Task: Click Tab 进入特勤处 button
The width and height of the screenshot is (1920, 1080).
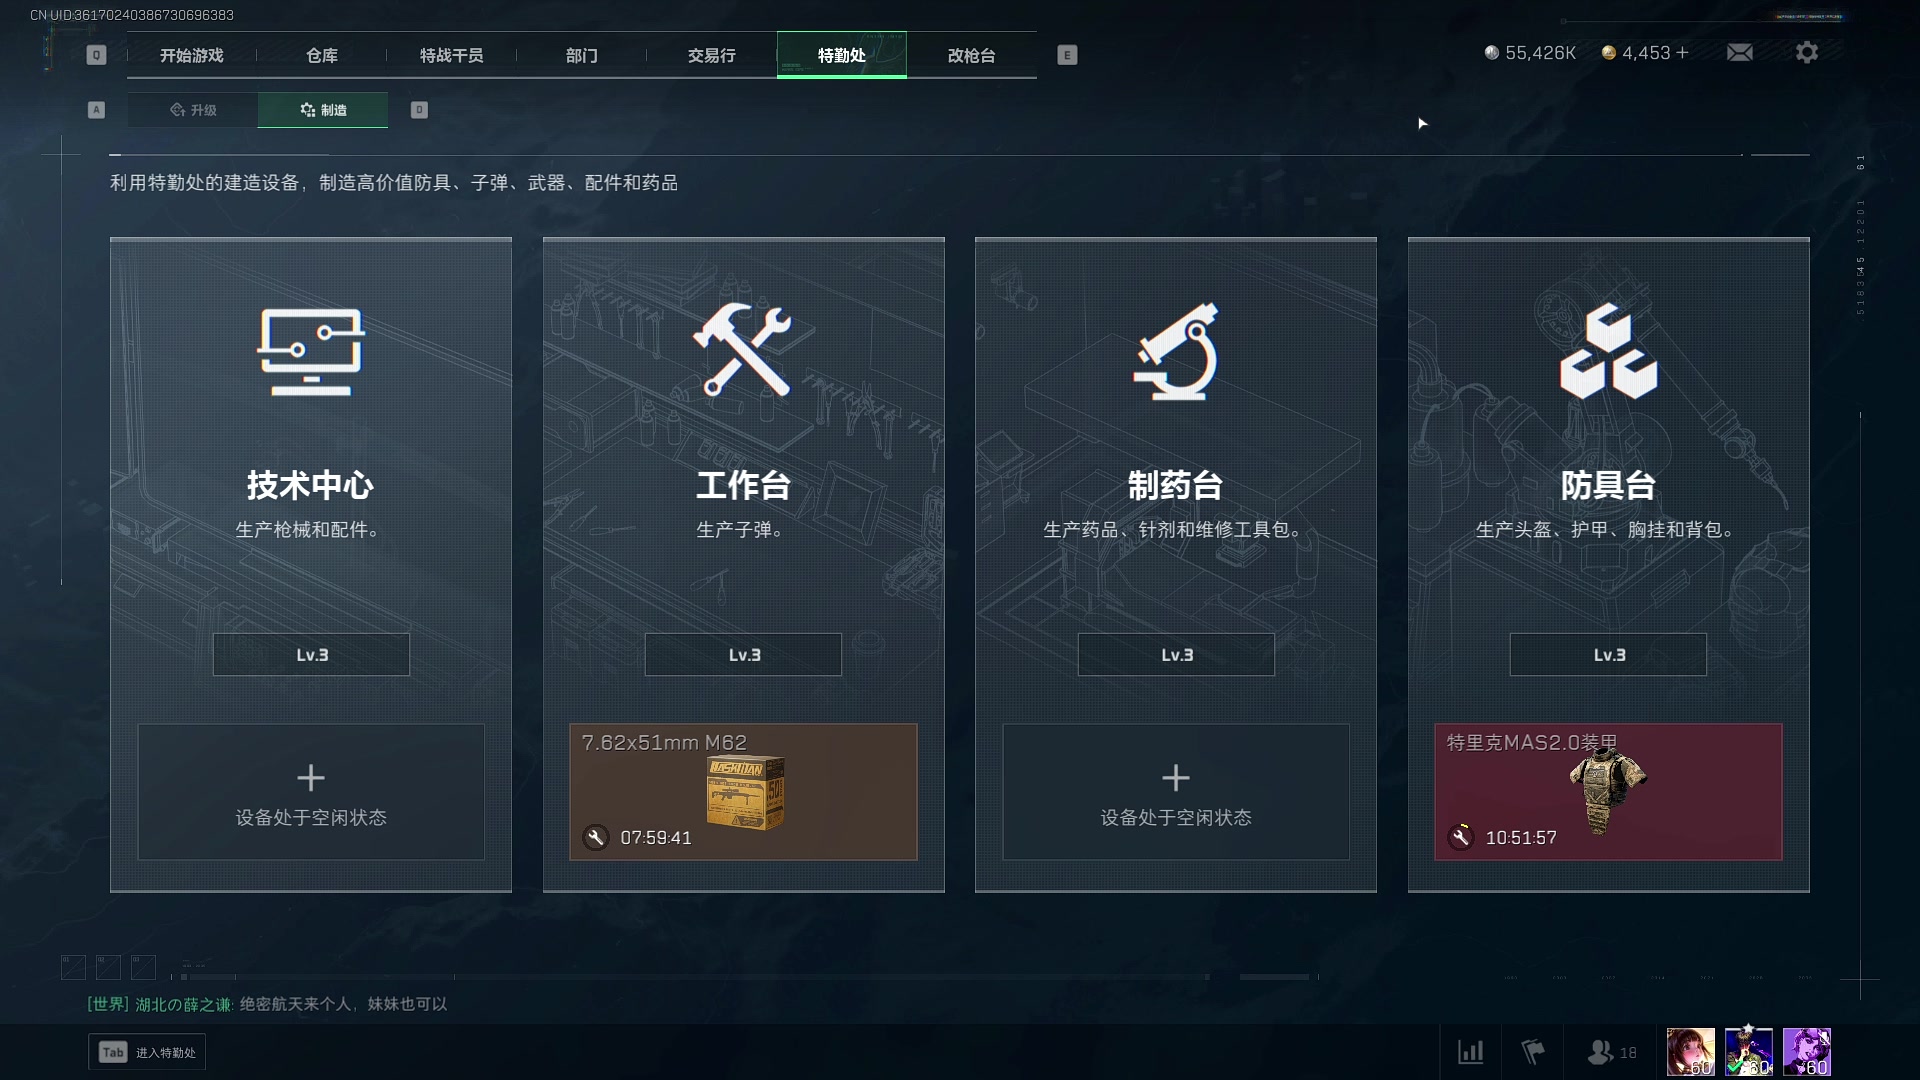Action: click(148, 1052)
